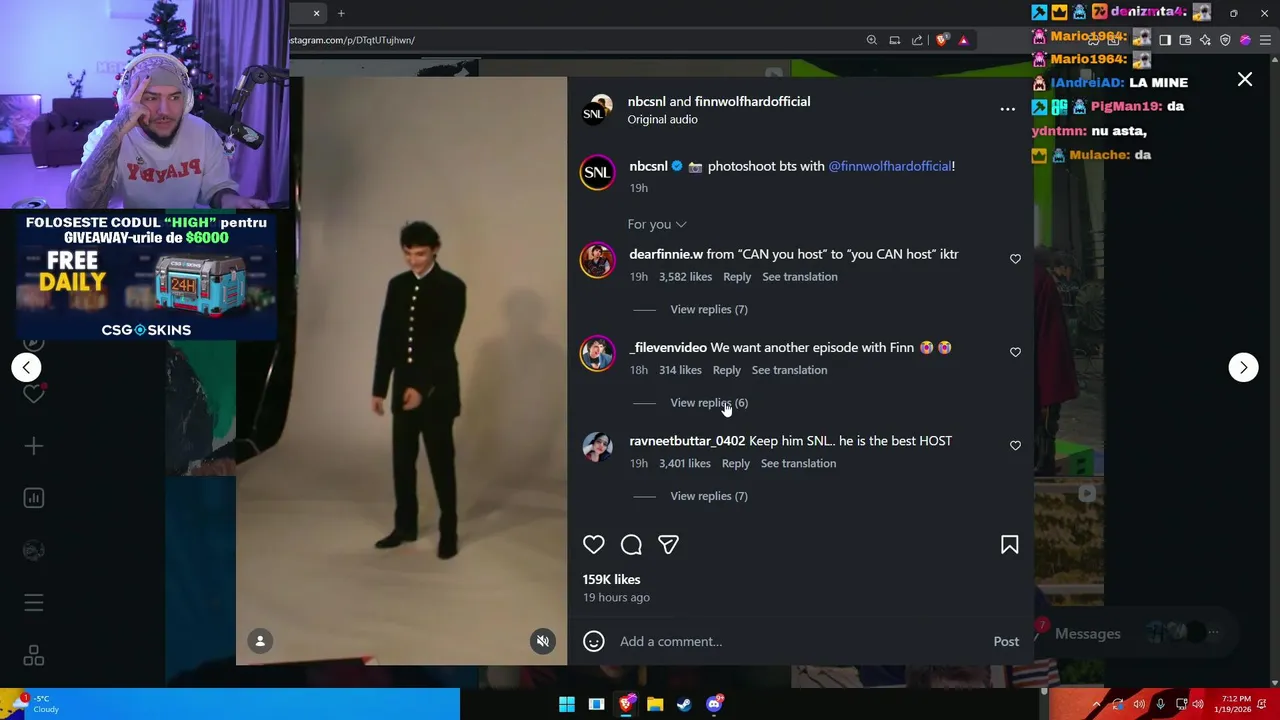Image resolution: width=1280 pixels, height=720 pixels.
Task: Reply to _filevenvideo's comment
Action: tap(727, 370)
